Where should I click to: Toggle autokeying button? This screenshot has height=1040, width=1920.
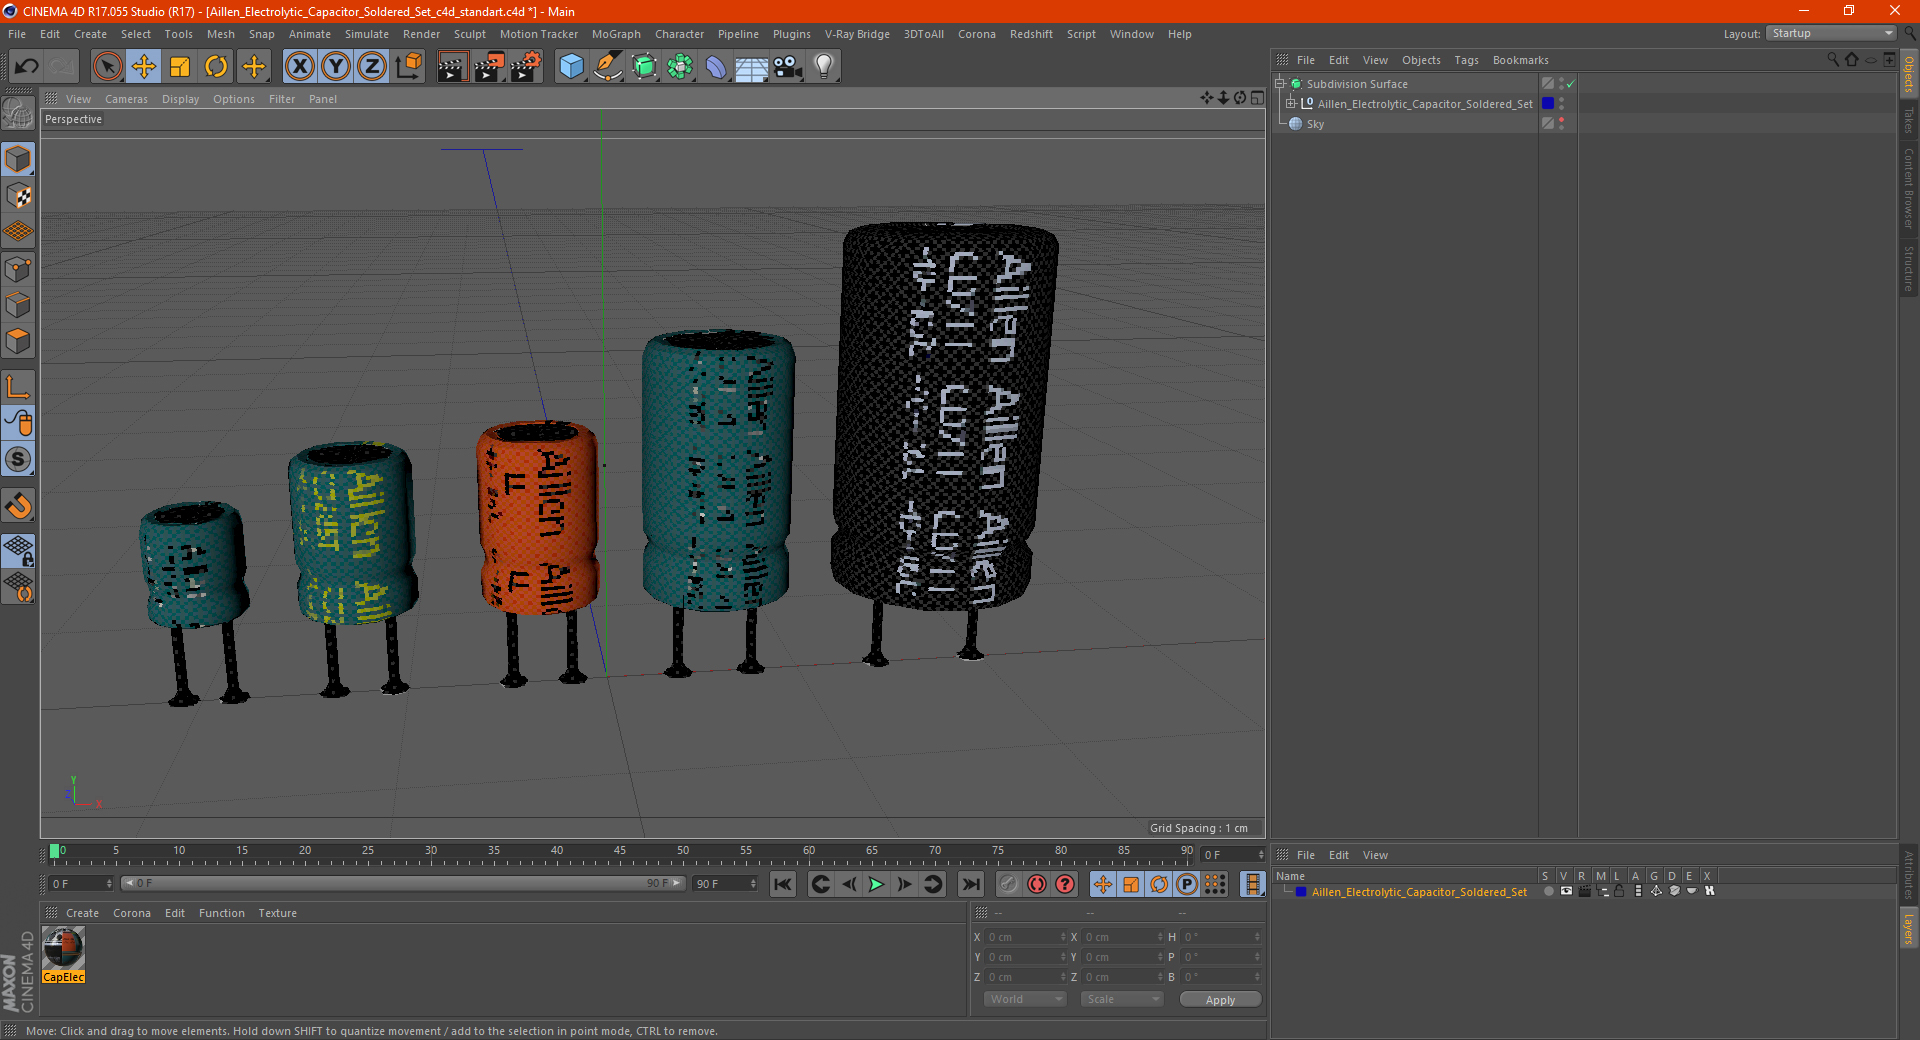tap(1037, 884)
